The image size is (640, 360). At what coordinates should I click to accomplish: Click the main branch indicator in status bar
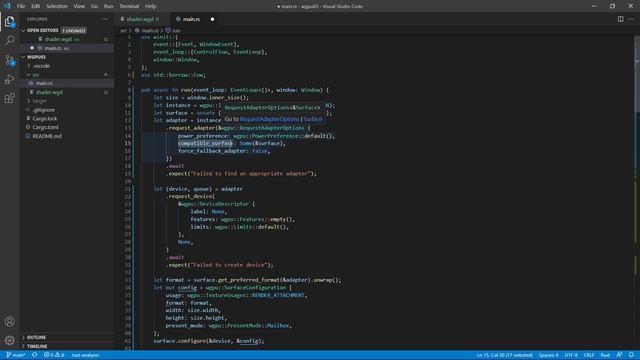[x=16, y=355]
